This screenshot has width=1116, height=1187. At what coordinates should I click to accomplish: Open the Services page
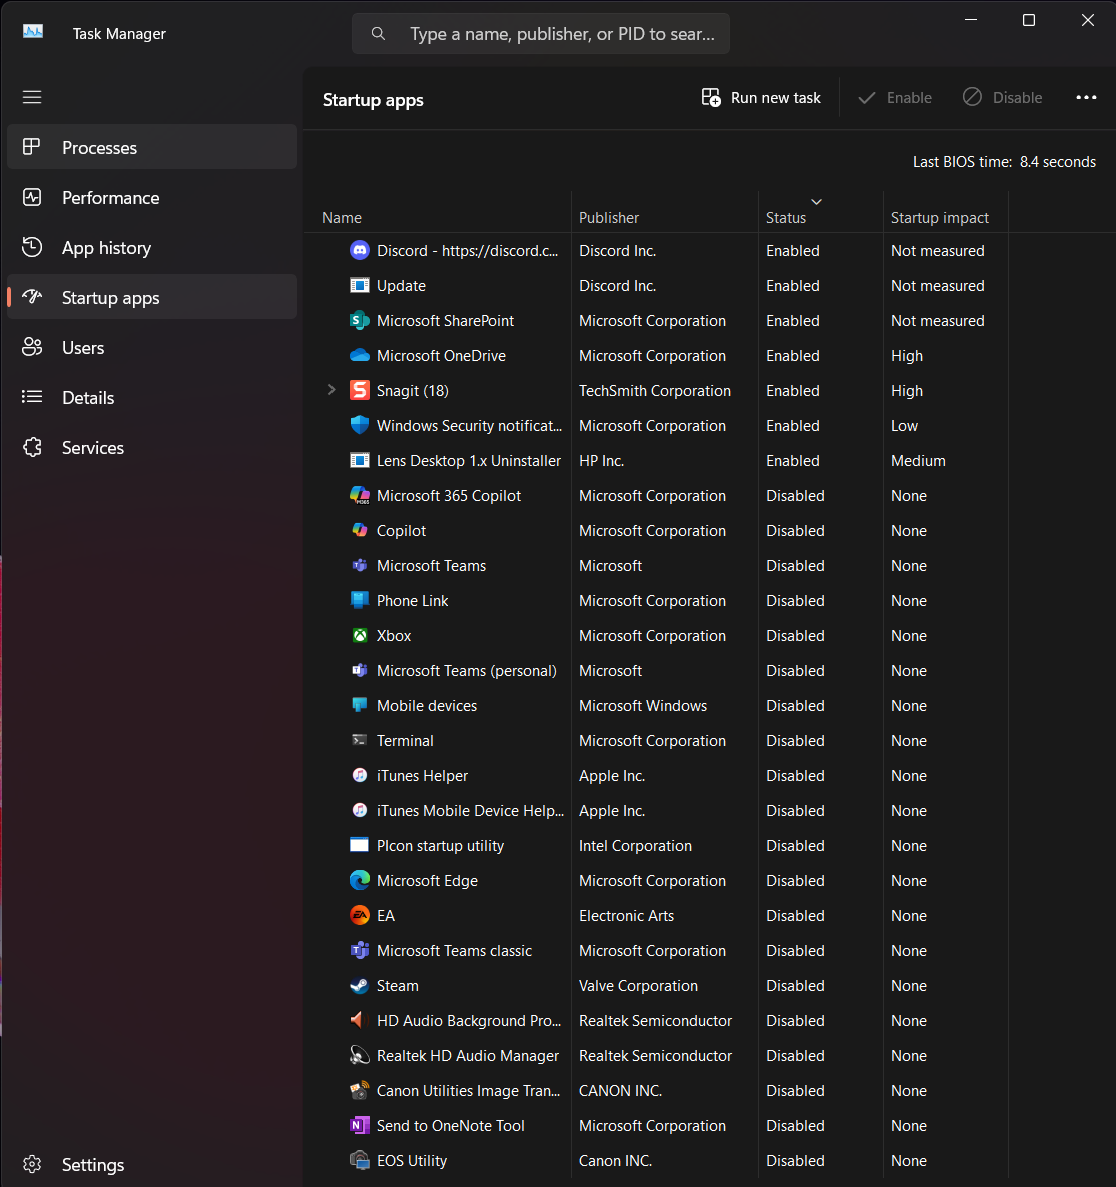93,448
